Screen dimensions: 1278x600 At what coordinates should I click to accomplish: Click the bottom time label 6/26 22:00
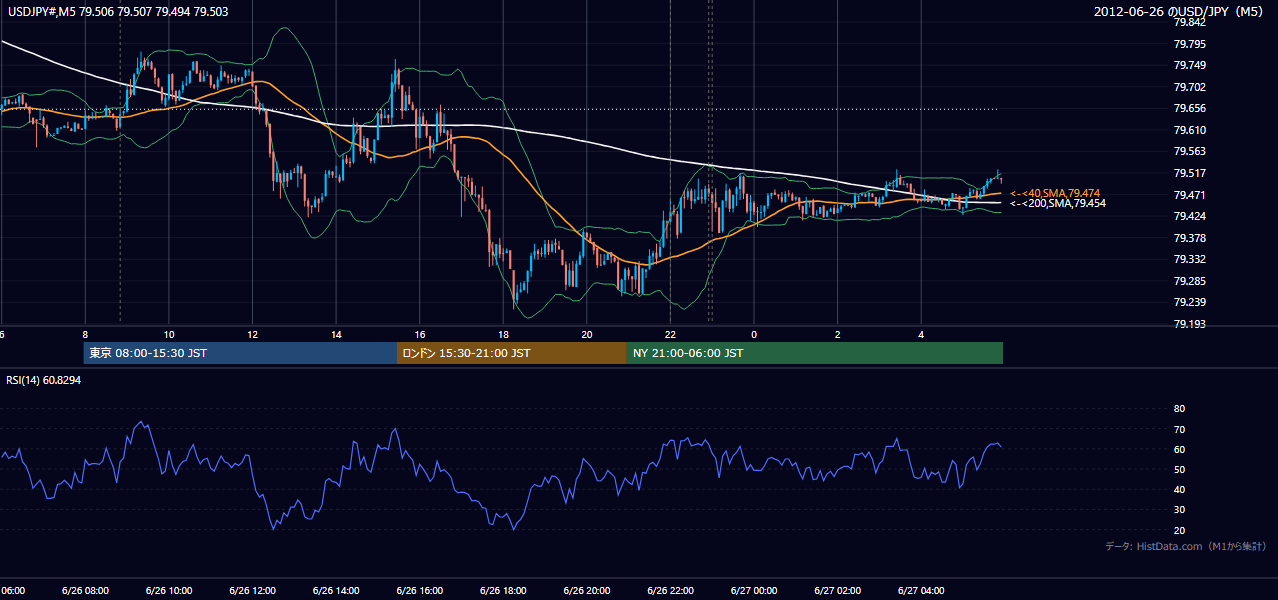670,591
